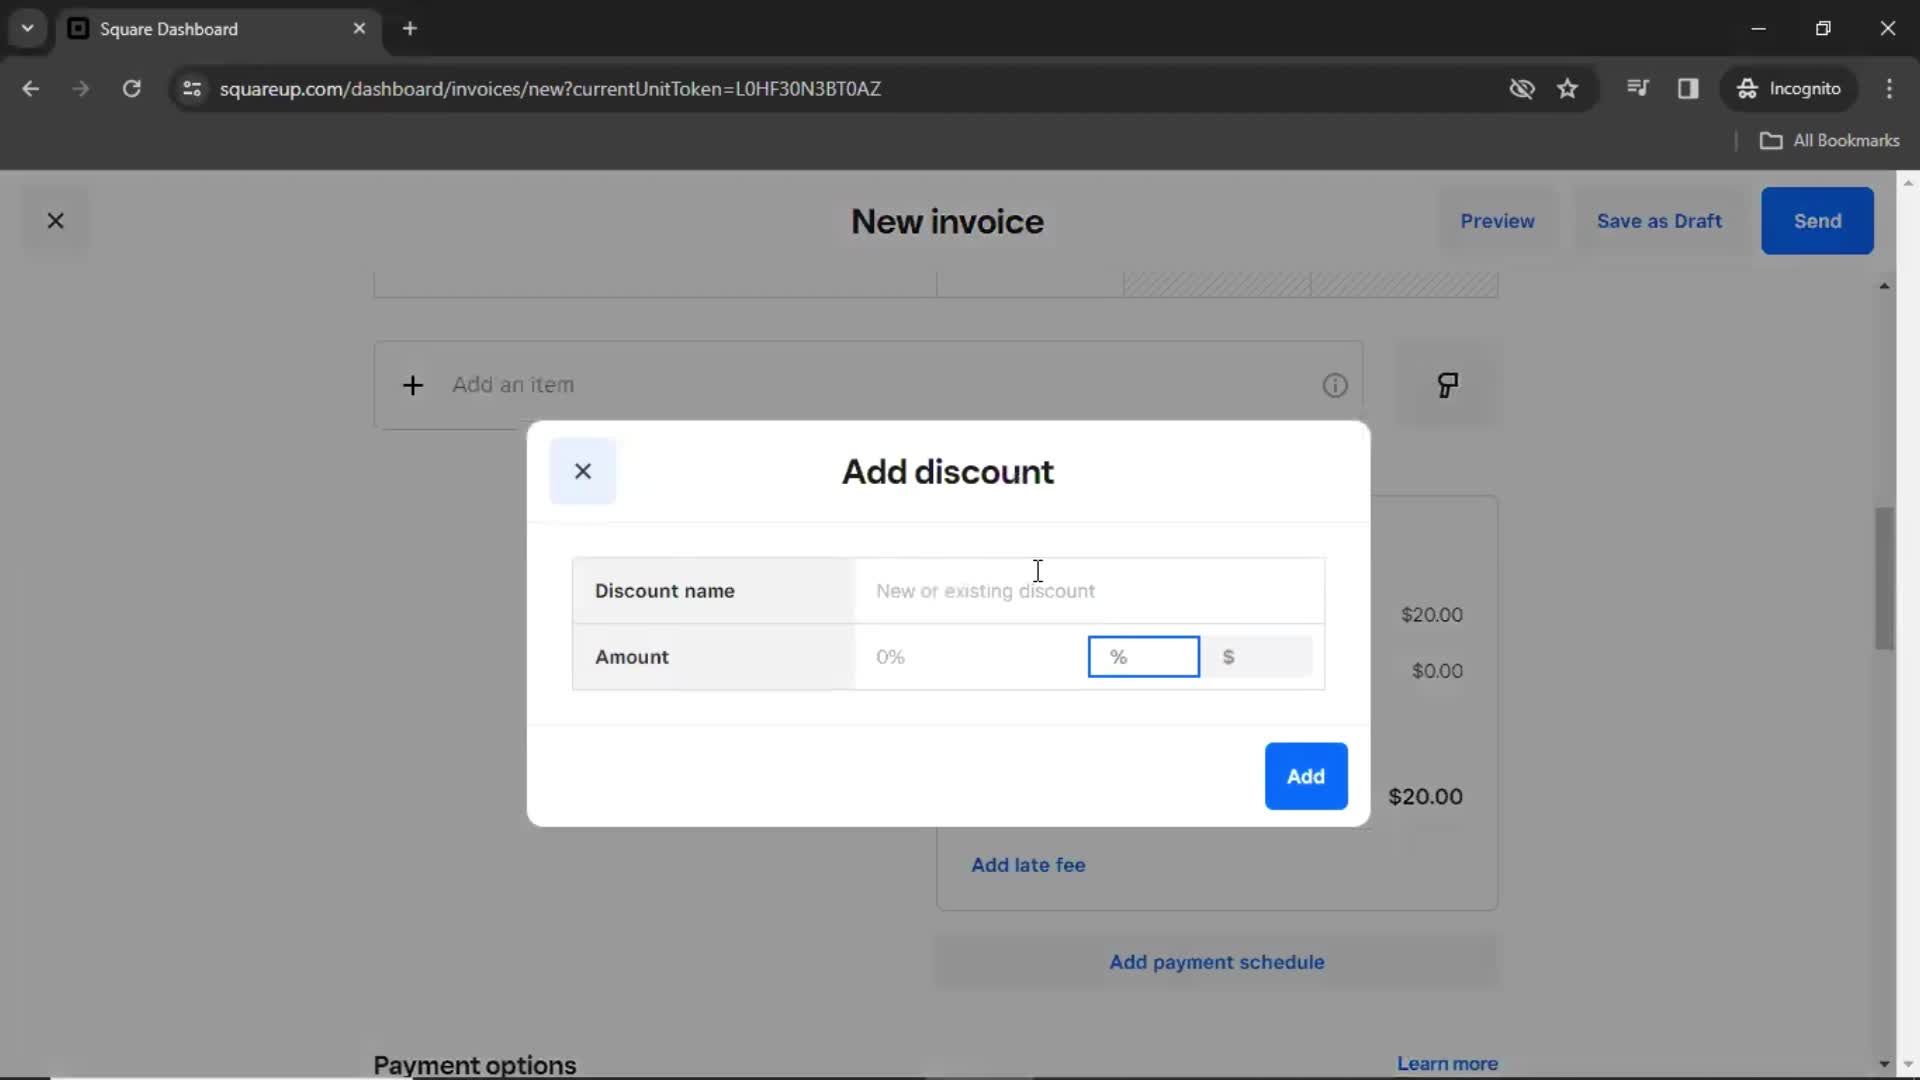Open a new browser tab
This screenshot has width=1920, height=1080.
[410, 29]
